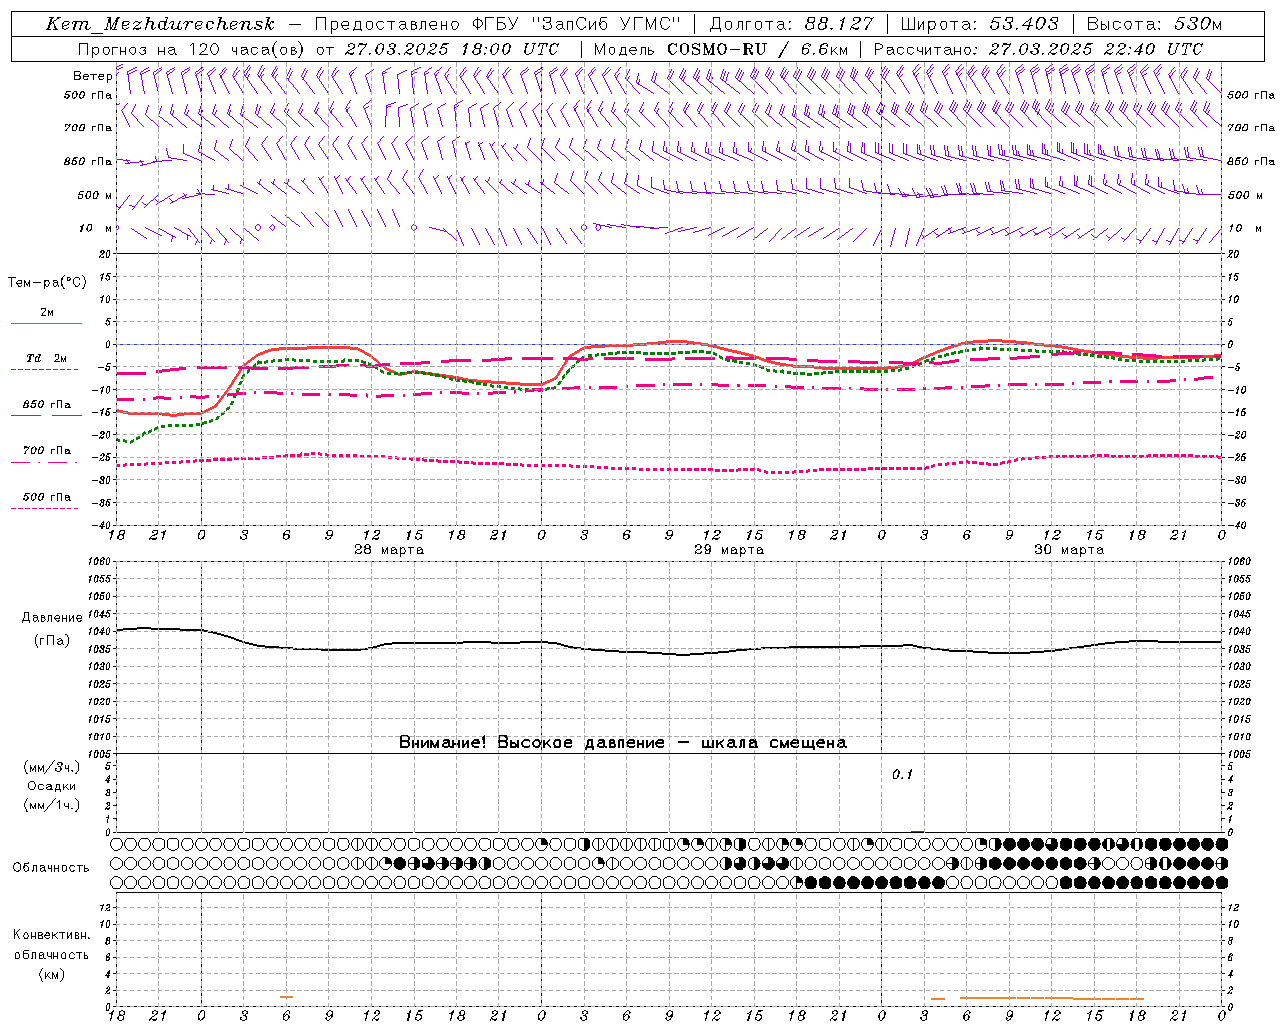Select the 29 марта date label

point(729,550)
